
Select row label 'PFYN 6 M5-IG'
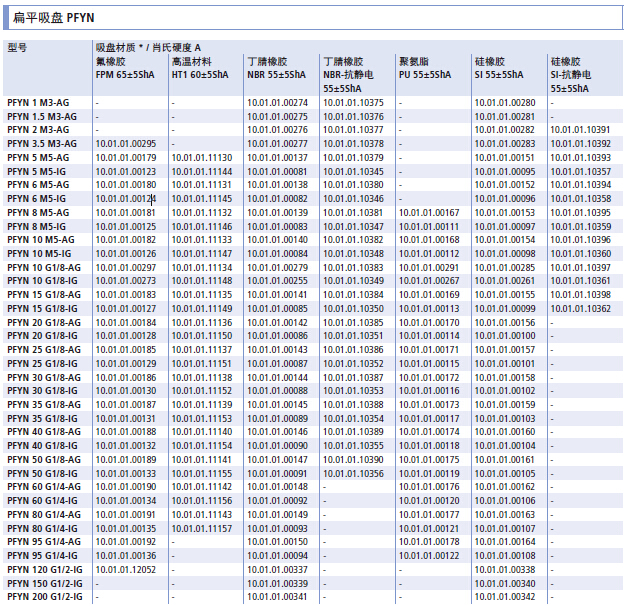tap(36, 199)
